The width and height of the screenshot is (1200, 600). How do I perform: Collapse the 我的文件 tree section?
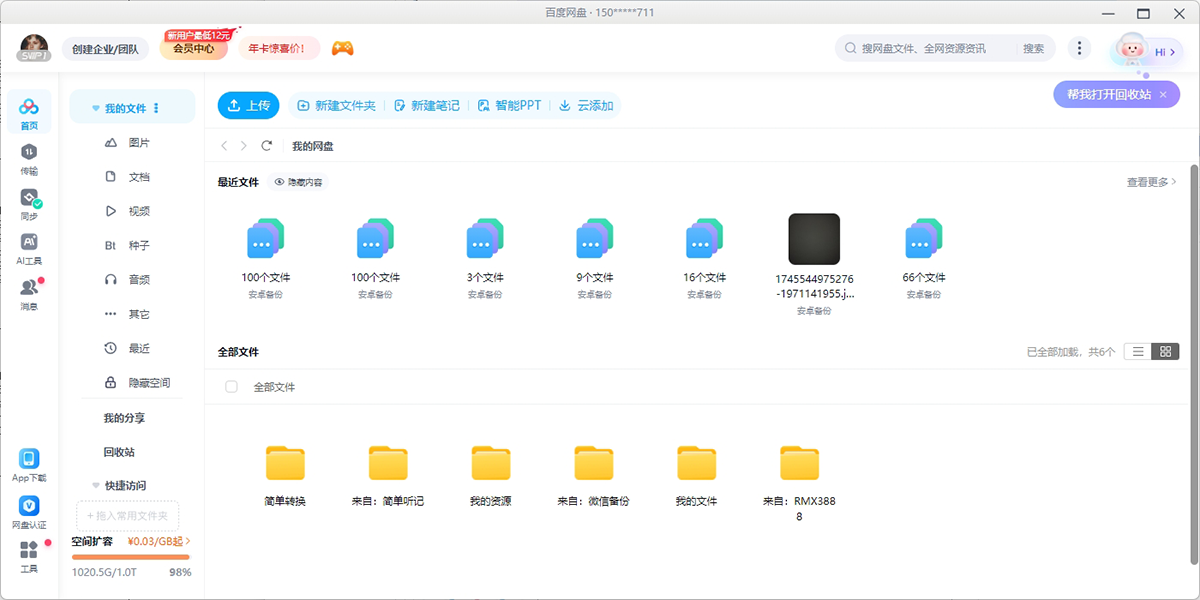(96, 108)
